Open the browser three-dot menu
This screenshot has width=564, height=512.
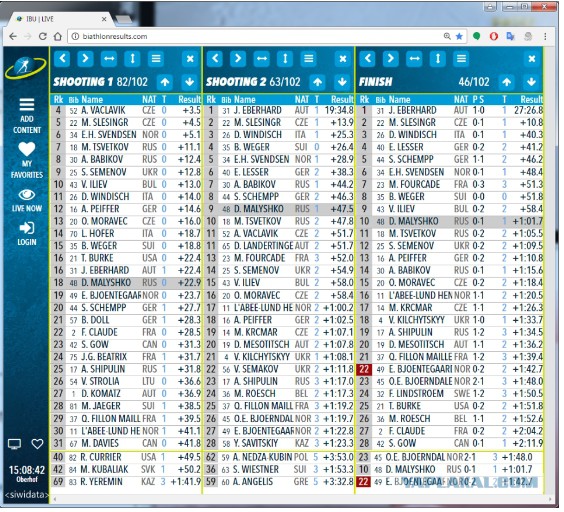(545, 36)
